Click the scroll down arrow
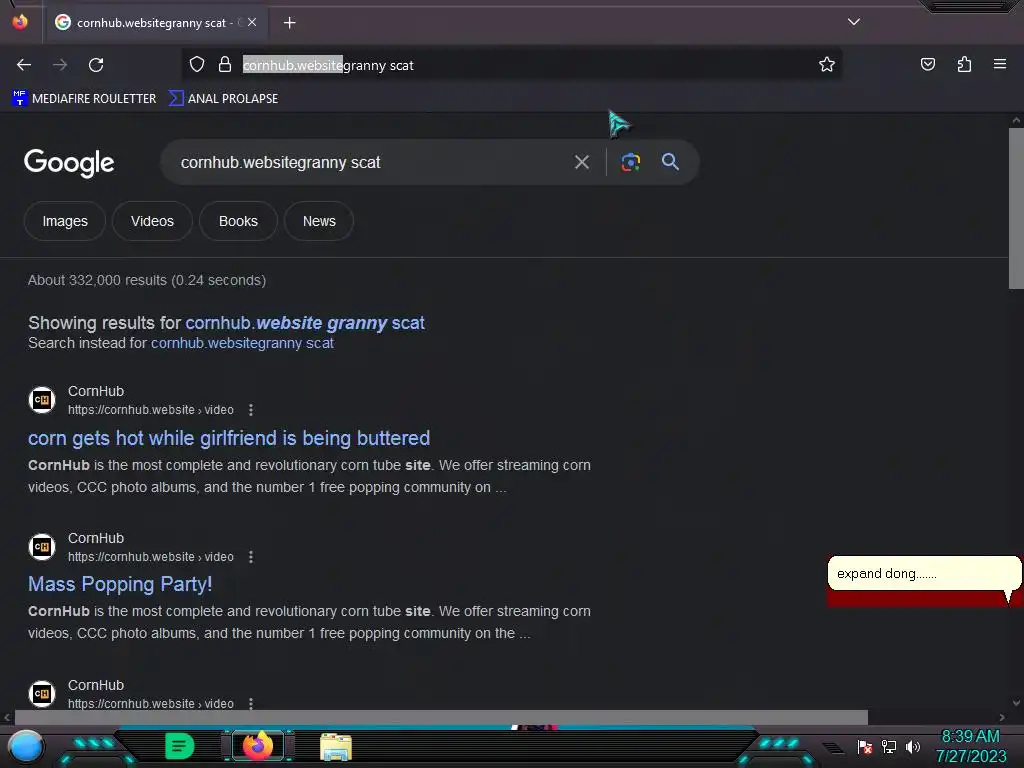 pyautogui.click(x=1016, y=703)
